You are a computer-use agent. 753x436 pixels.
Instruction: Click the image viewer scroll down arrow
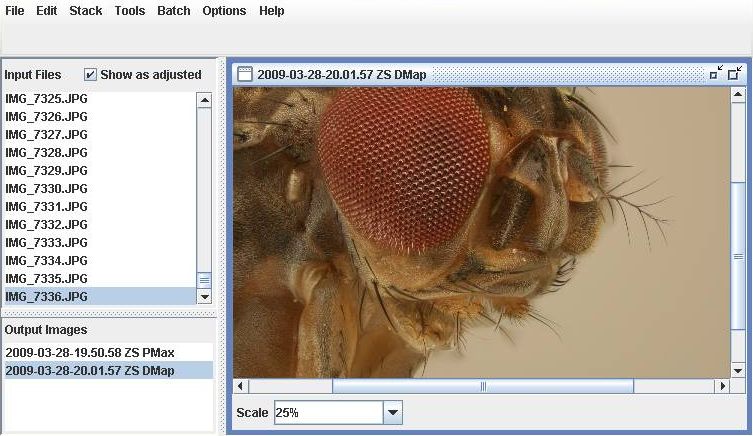pyautogui.click(x=738, y=370)
